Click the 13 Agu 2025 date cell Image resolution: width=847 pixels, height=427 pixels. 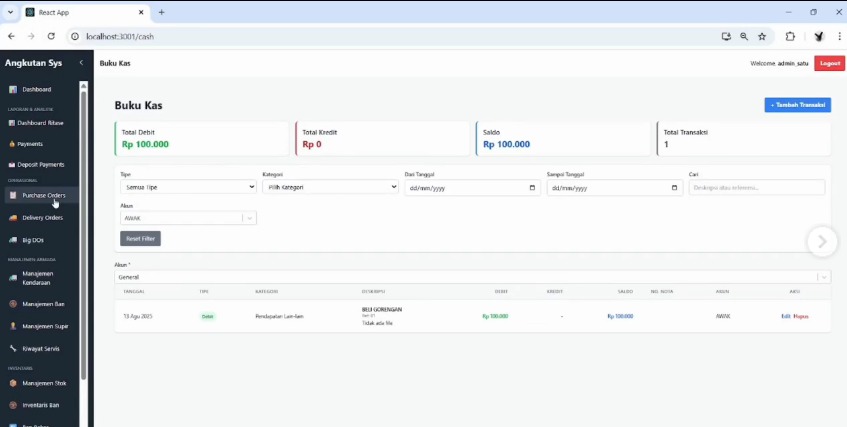pyautogui.click(x=137, y=316)
